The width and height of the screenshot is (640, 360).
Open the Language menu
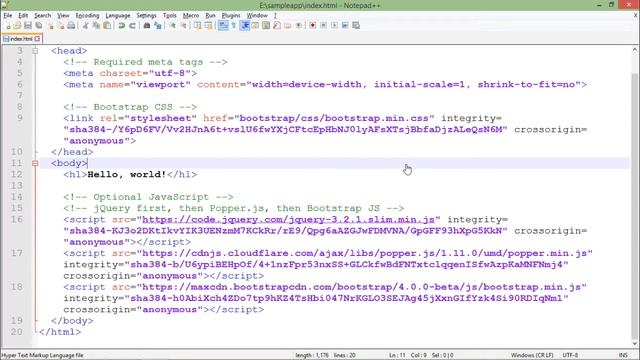point(118,16)
